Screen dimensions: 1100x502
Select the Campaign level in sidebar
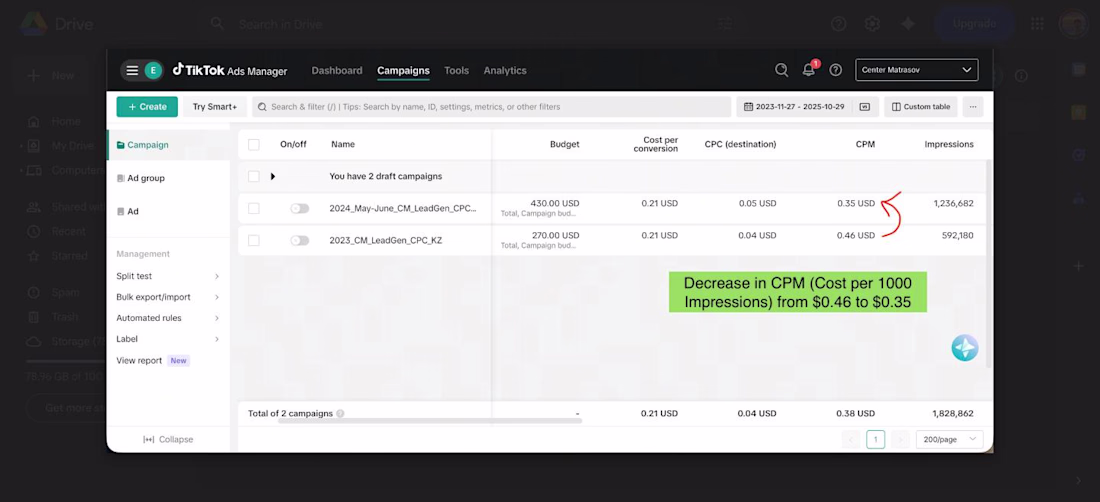pyautogui.click(x=168, y=145)
